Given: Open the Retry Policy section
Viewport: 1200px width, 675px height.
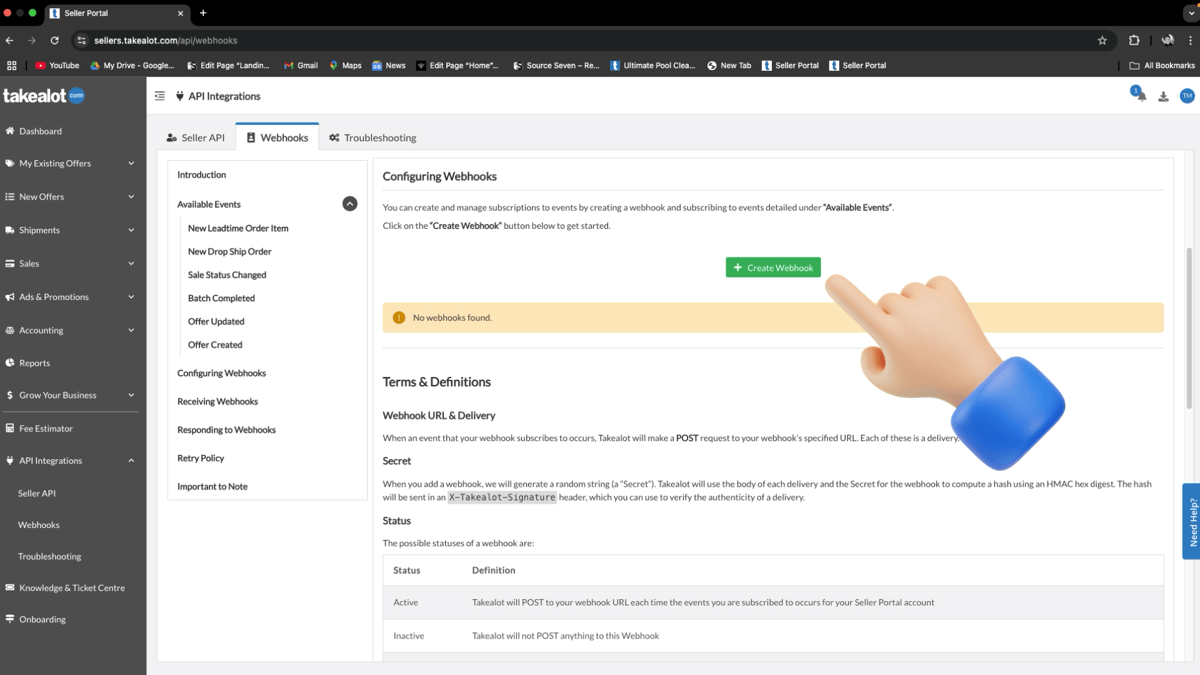Looking at the screenshot, I should pos(201,458).
